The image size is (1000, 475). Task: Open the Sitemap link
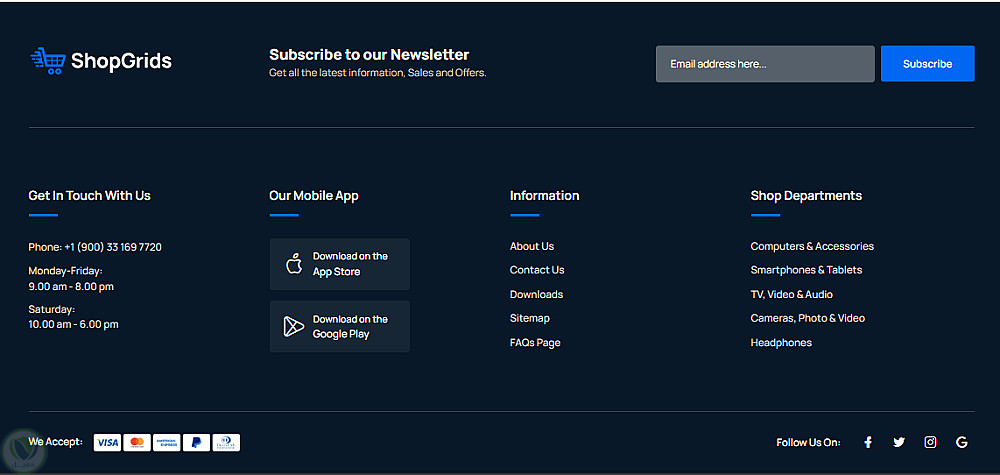tap(529, 318)
